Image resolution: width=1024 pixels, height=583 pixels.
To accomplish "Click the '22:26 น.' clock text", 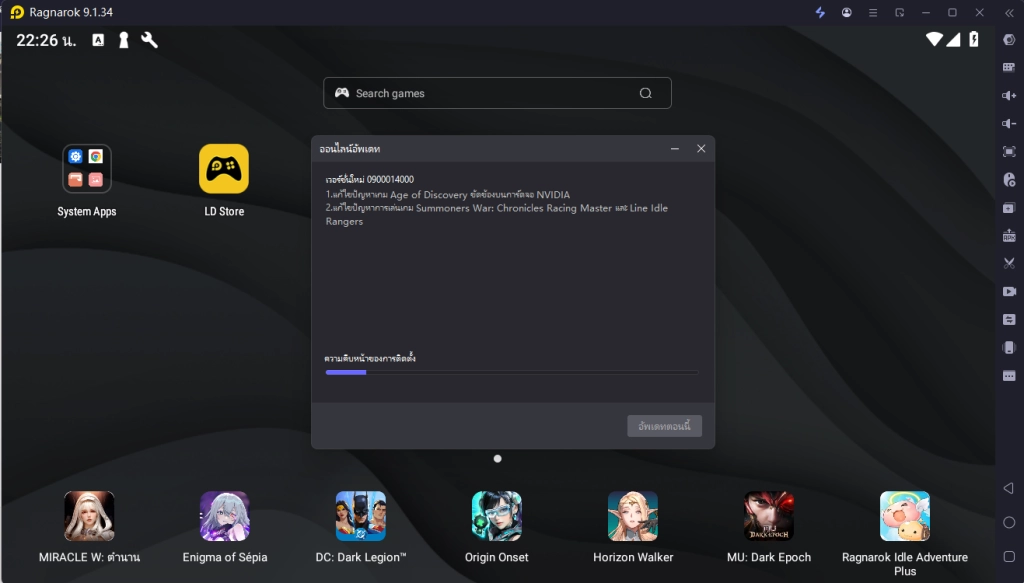I will [46, 40].
